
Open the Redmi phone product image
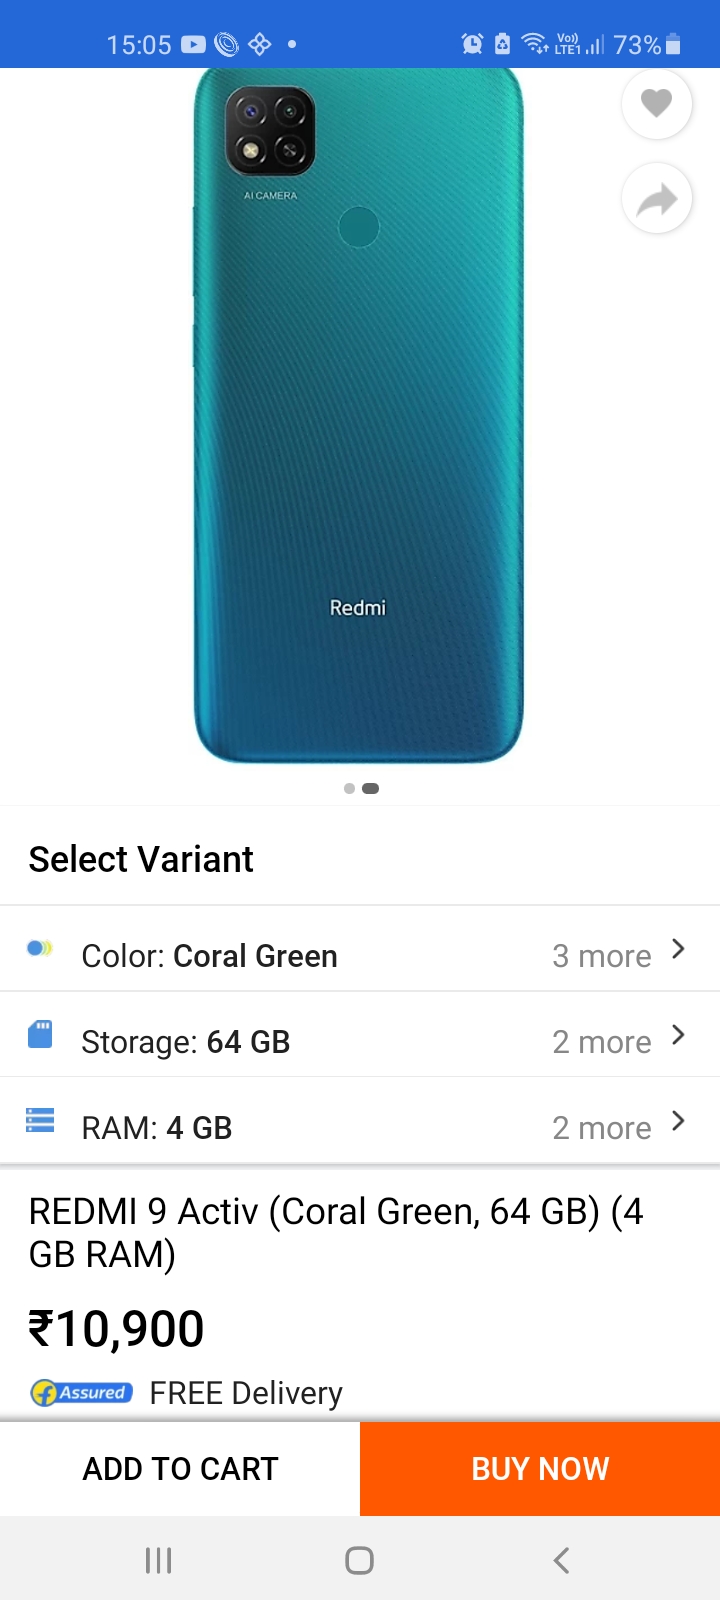coord(358,415)
